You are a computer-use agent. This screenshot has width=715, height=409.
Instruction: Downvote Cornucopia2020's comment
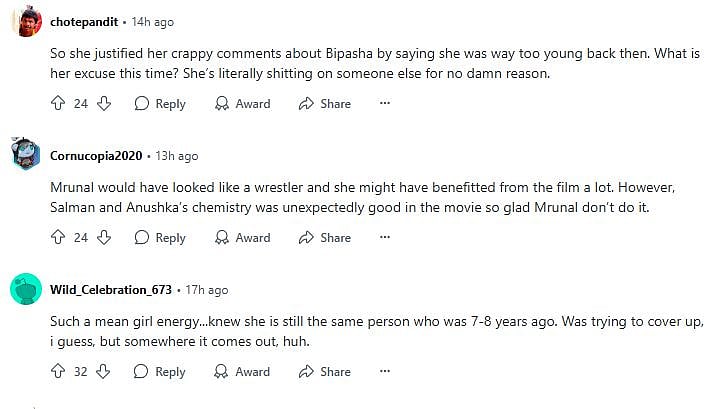[104, 238]
